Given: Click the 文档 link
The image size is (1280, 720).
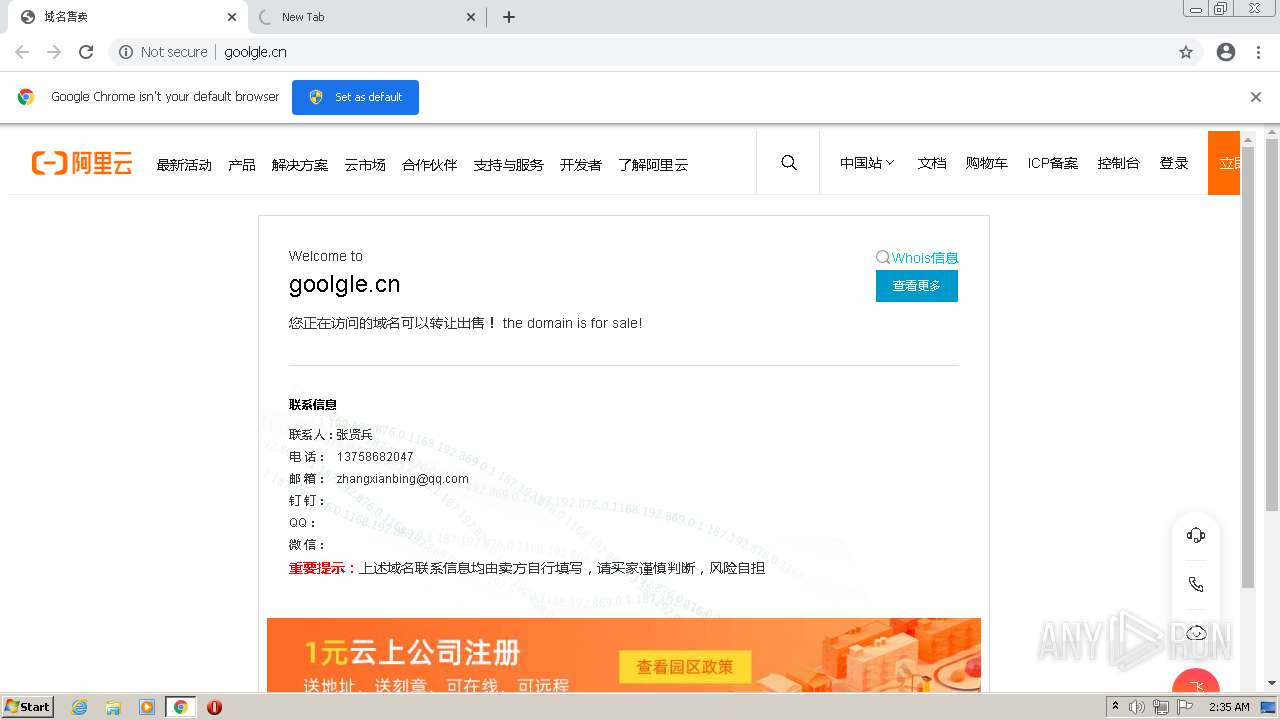Looking at the screenshot, I should (x=932, y=163).
